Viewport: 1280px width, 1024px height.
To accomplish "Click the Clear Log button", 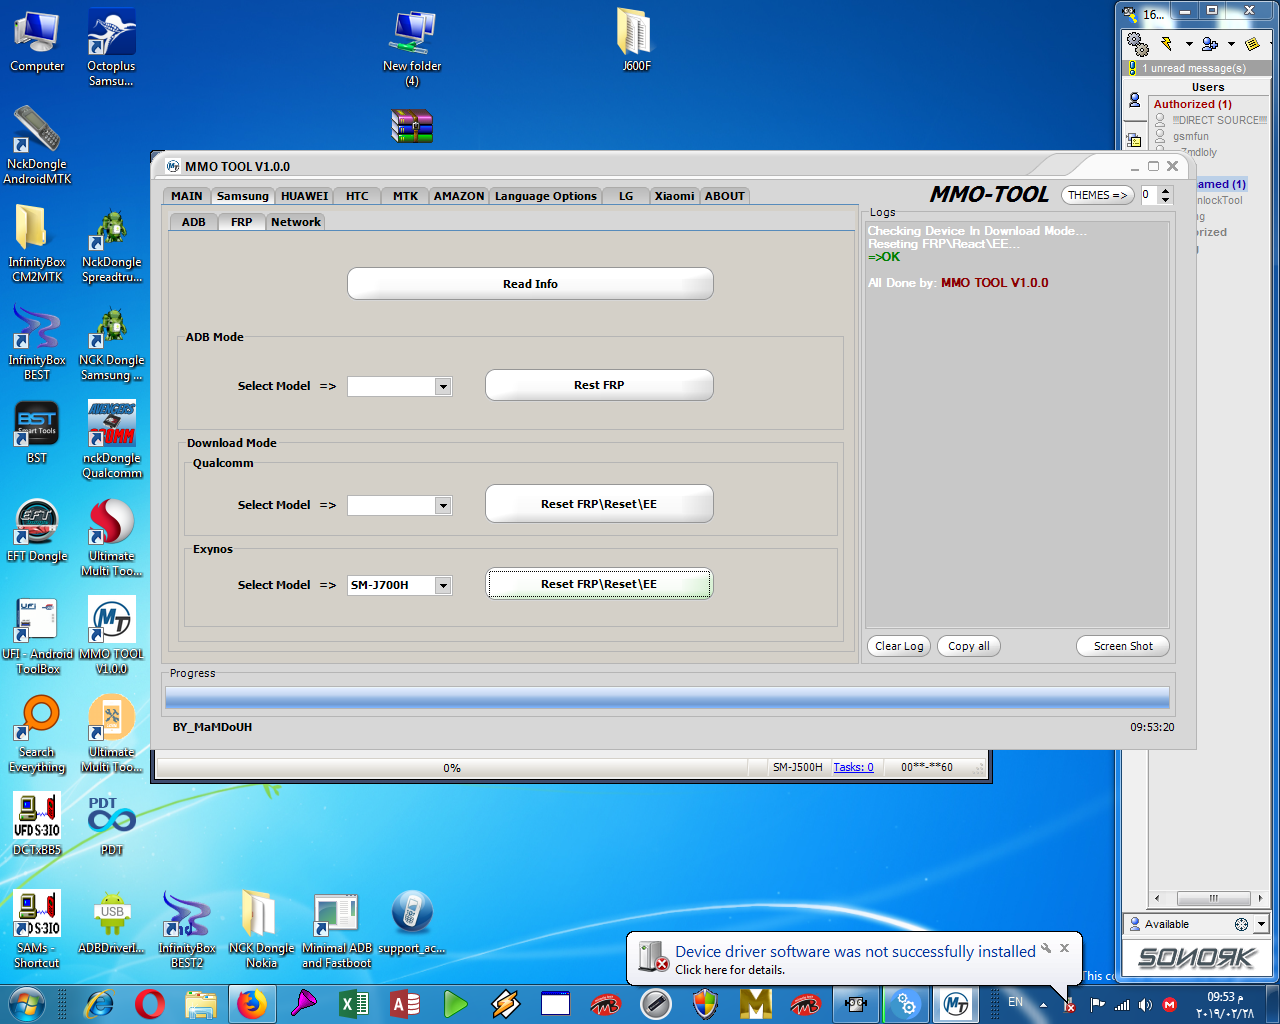I will (899, 647).
